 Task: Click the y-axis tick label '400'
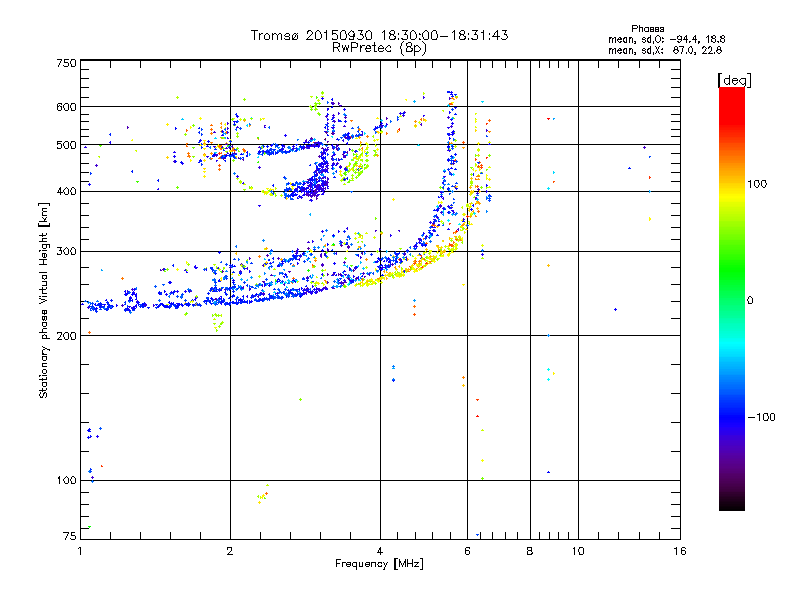[x=66, y=192]
